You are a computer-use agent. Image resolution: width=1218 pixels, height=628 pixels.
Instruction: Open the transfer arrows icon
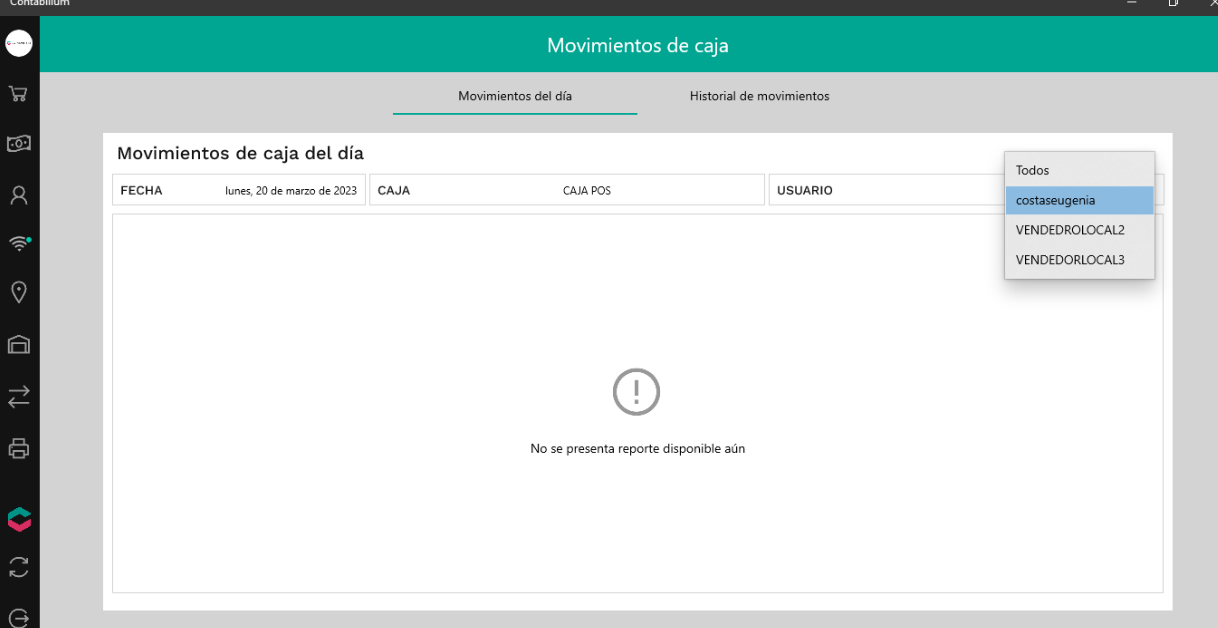(x=19, y=397)
